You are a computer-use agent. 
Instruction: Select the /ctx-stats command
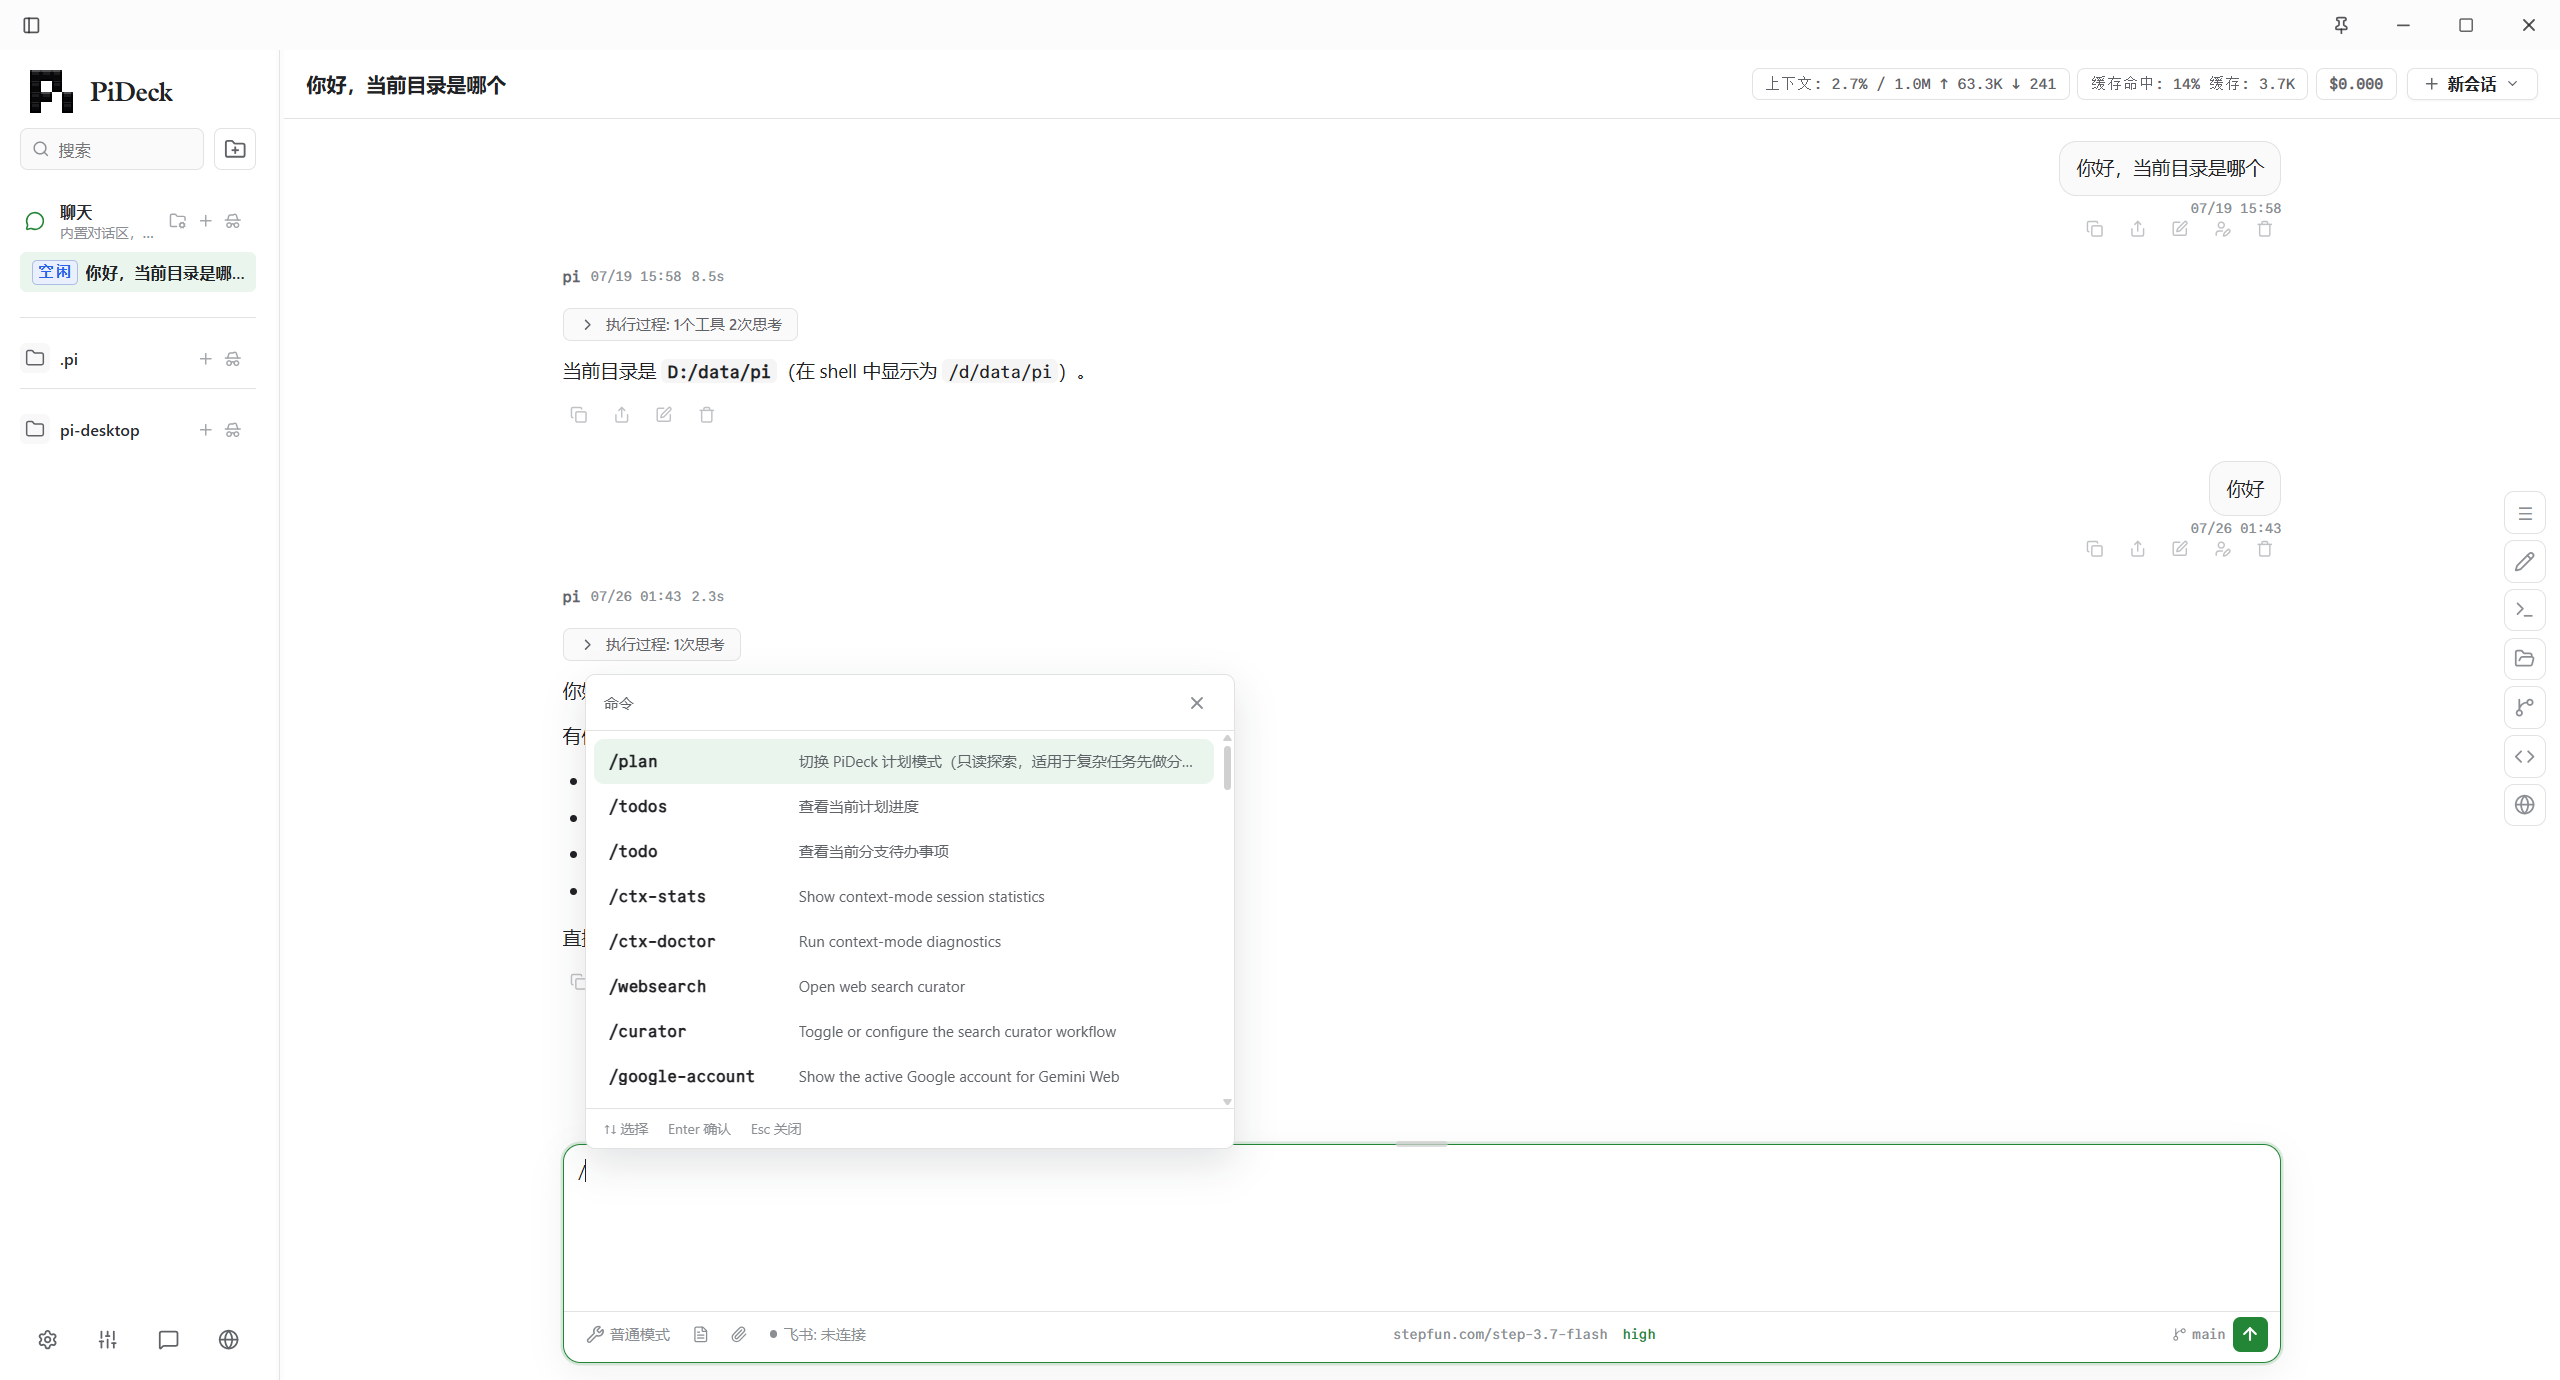click(903, 897)
